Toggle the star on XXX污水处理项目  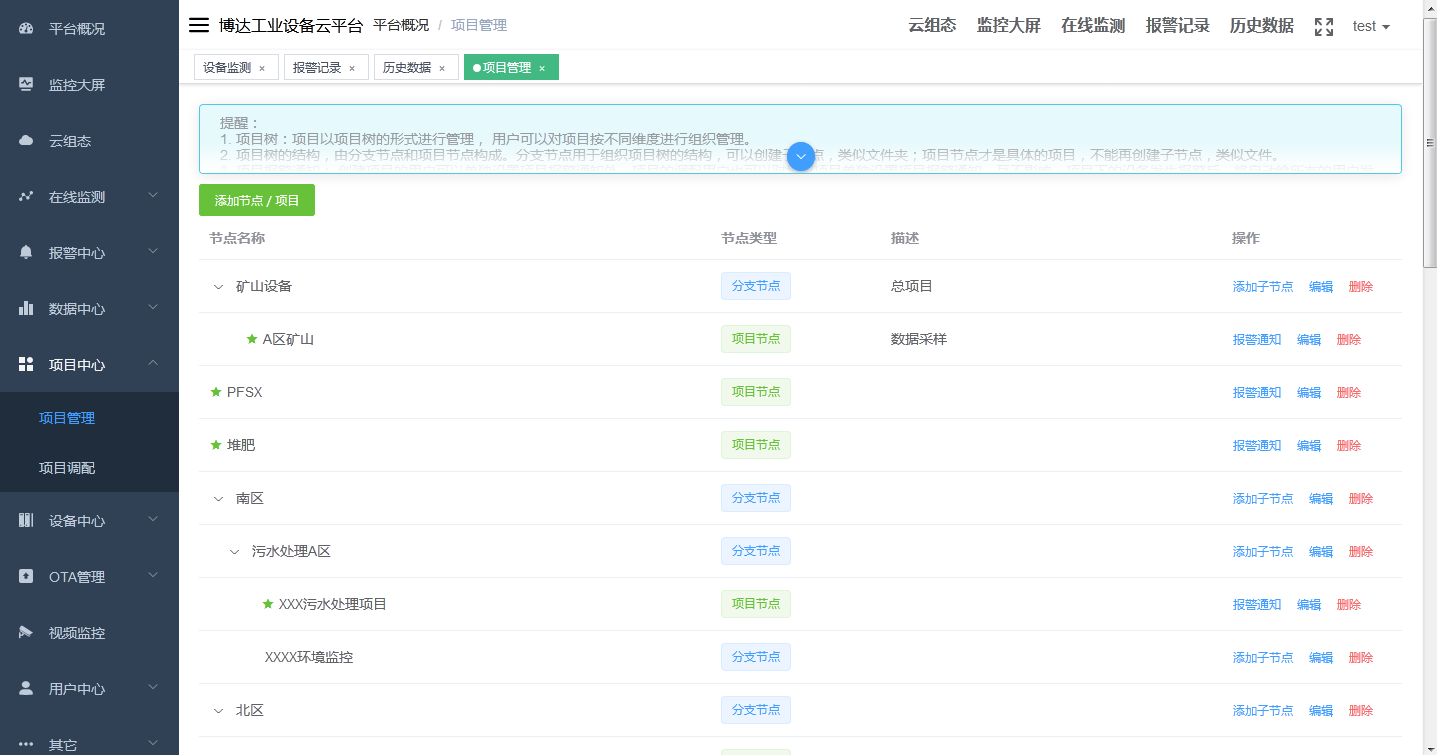(266, 603)
